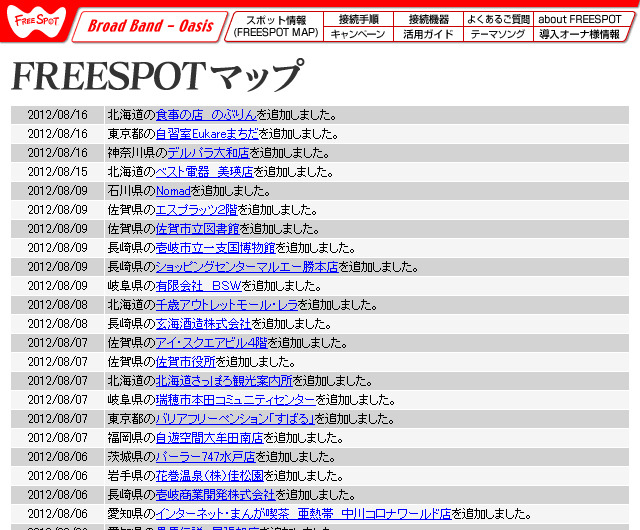This screenshot has width=640, height=530.
Task: Open ショッピングセンターマルエー勝本店 link
Action: coord(247,267)
